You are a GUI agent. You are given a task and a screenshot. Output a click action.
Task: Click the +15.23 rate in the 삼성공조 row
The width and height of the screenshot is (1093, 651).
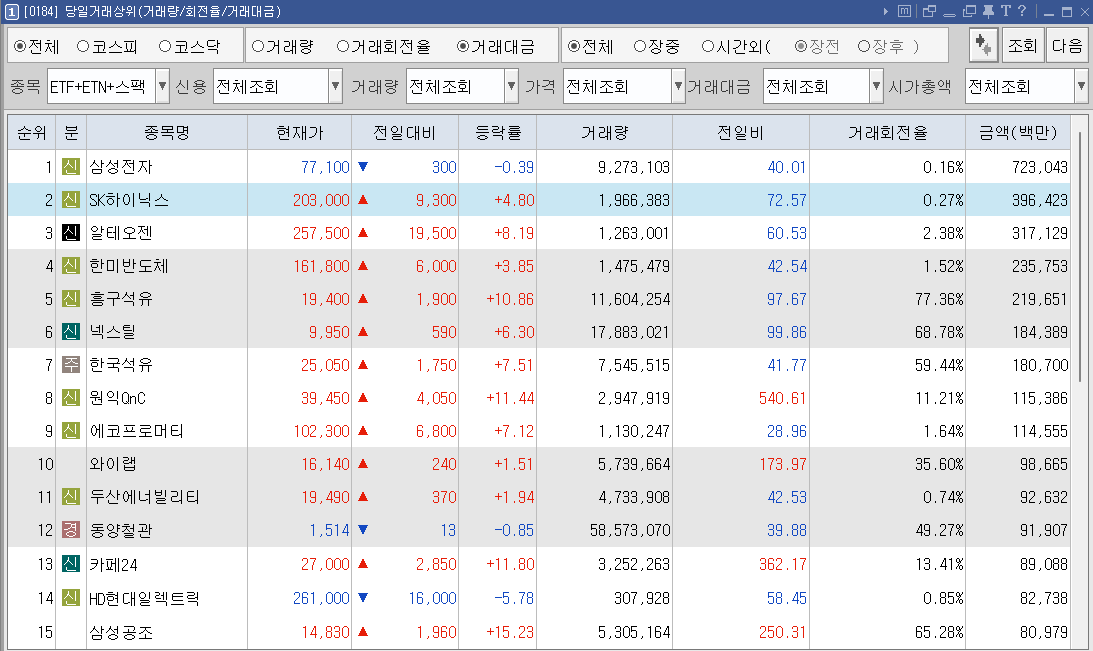coord(510,632)
